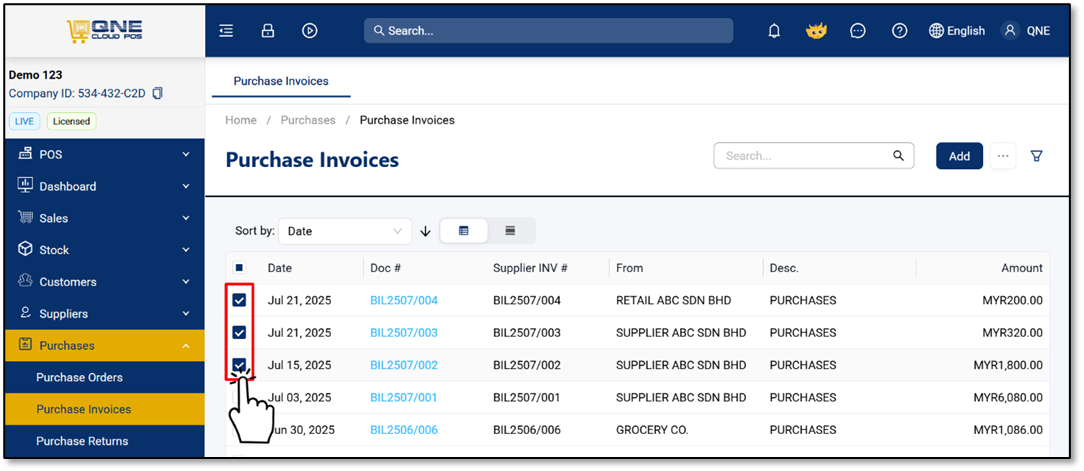Toggle sort direction arrow
This screenshot has width=1084, height=471.
tap(426, 232)
